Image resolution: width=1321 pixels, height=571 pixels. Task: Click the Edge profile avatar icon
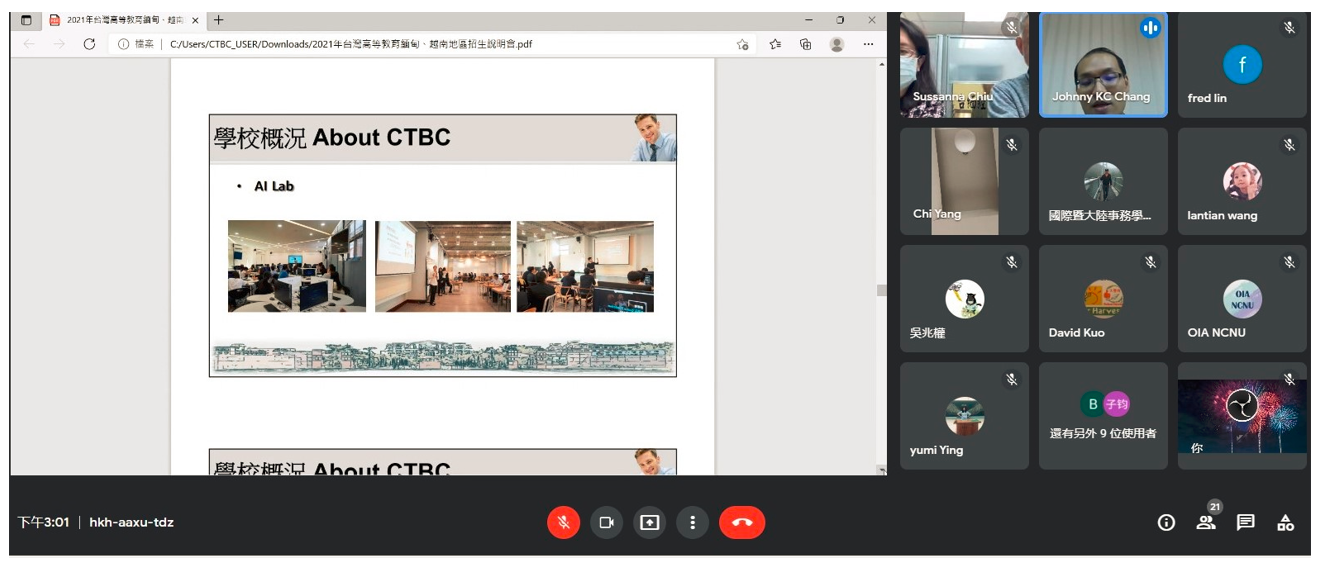[x=837, y=44]
